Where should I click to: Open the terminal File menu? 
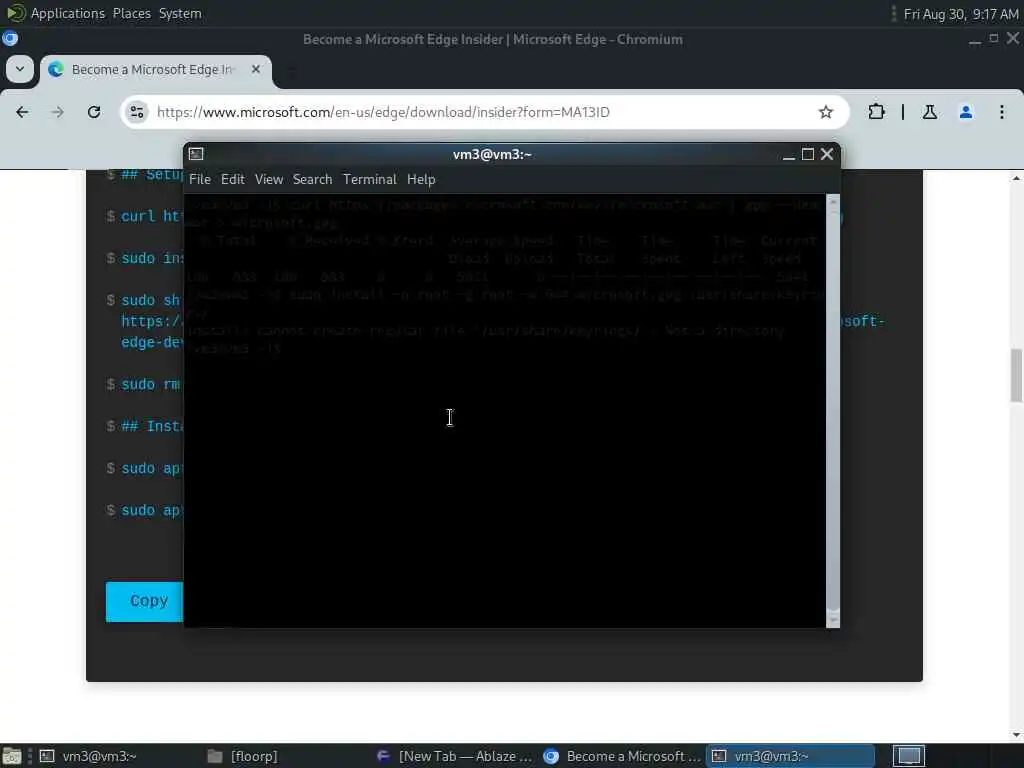[x=200, y=179]
